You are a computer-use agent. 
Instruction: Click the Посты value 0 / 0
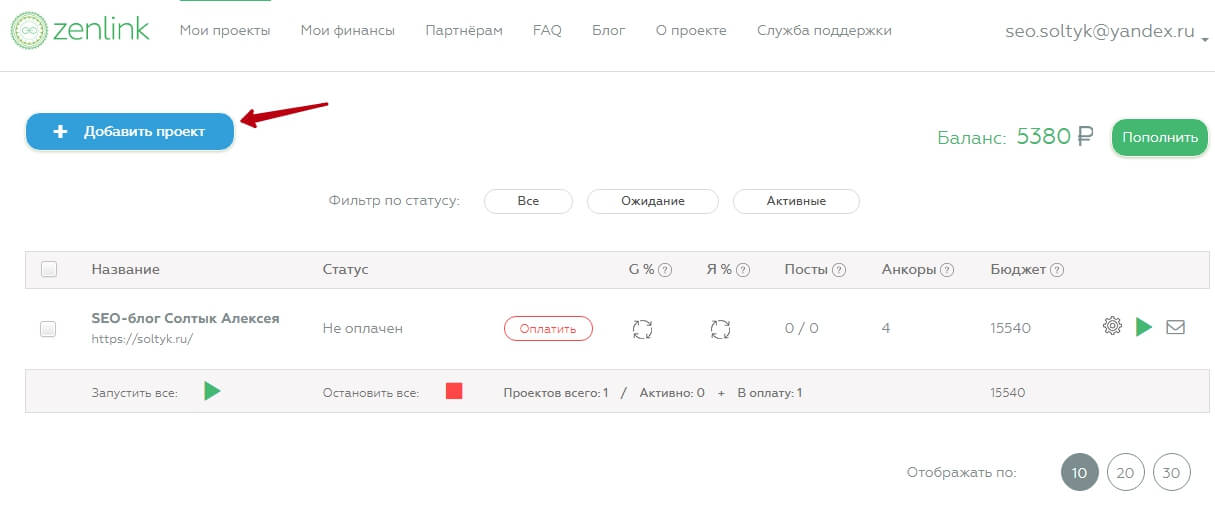(x=801, y=328)
